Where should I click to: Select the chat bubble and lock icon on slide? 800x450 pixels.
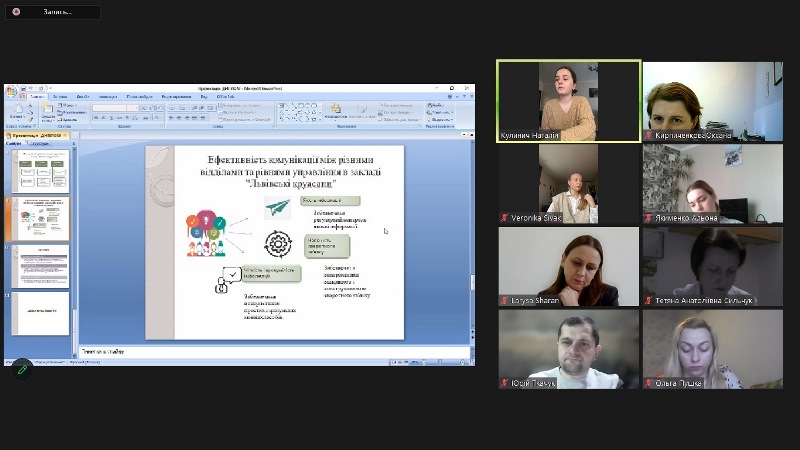228,280
